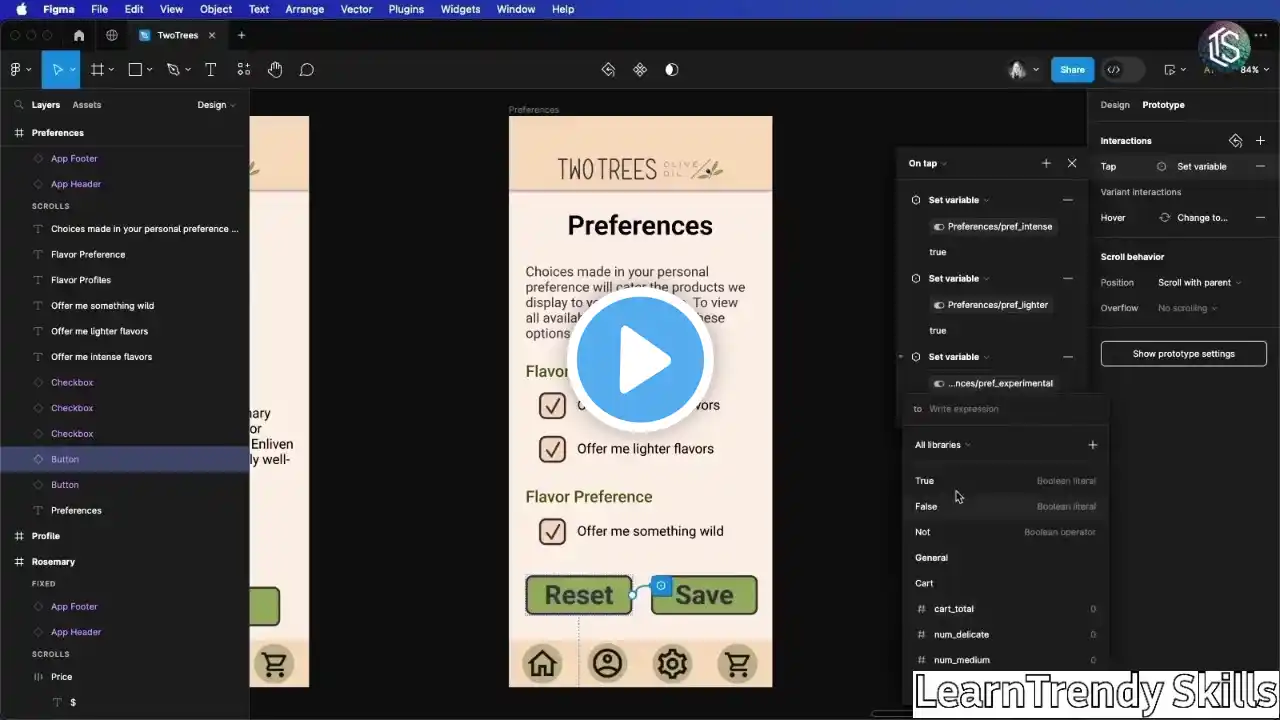This screenshot has width=1280, height=720.
Task: Toggle the lighter flavors checkbox
Action: click(x=552, y=449)
